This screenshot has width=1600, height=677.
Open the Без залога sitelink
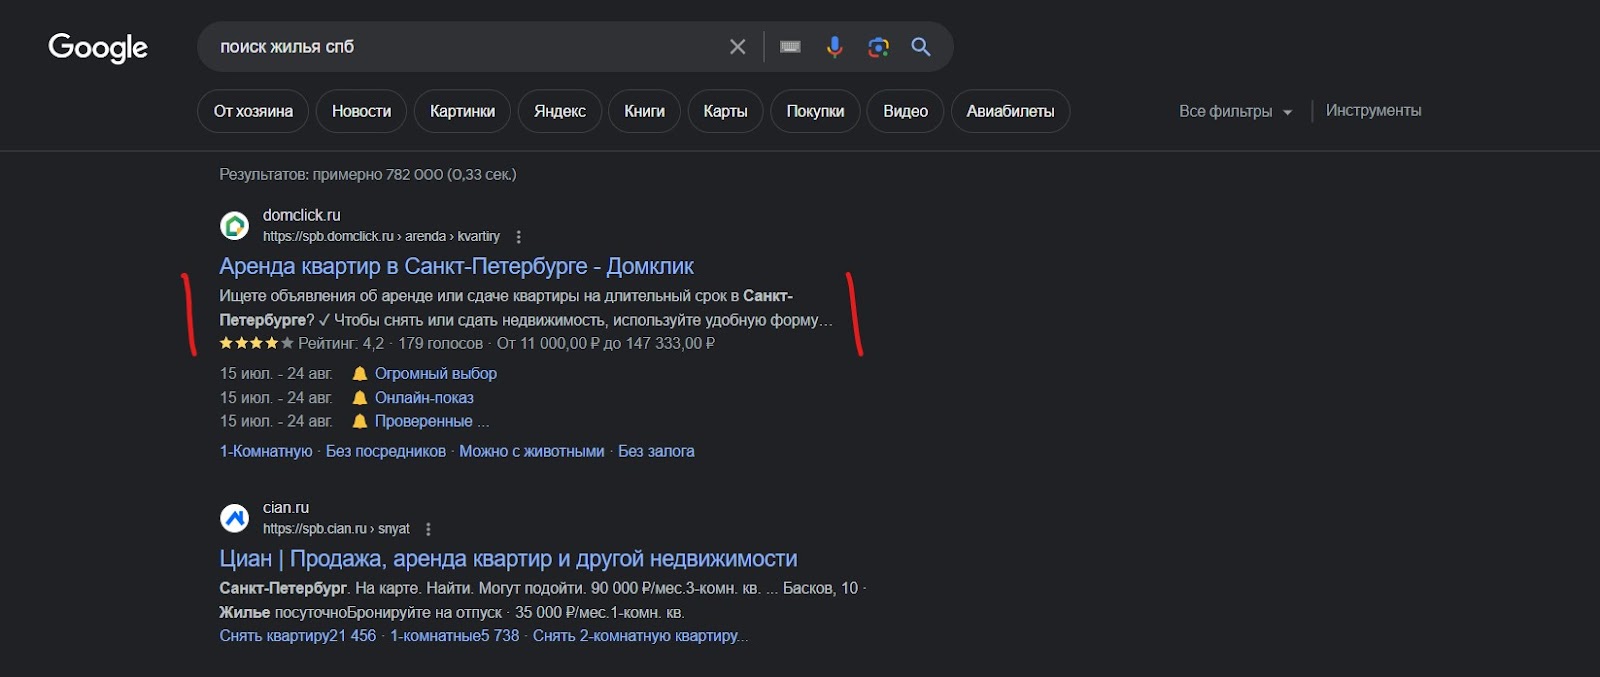tap(656, 451)
